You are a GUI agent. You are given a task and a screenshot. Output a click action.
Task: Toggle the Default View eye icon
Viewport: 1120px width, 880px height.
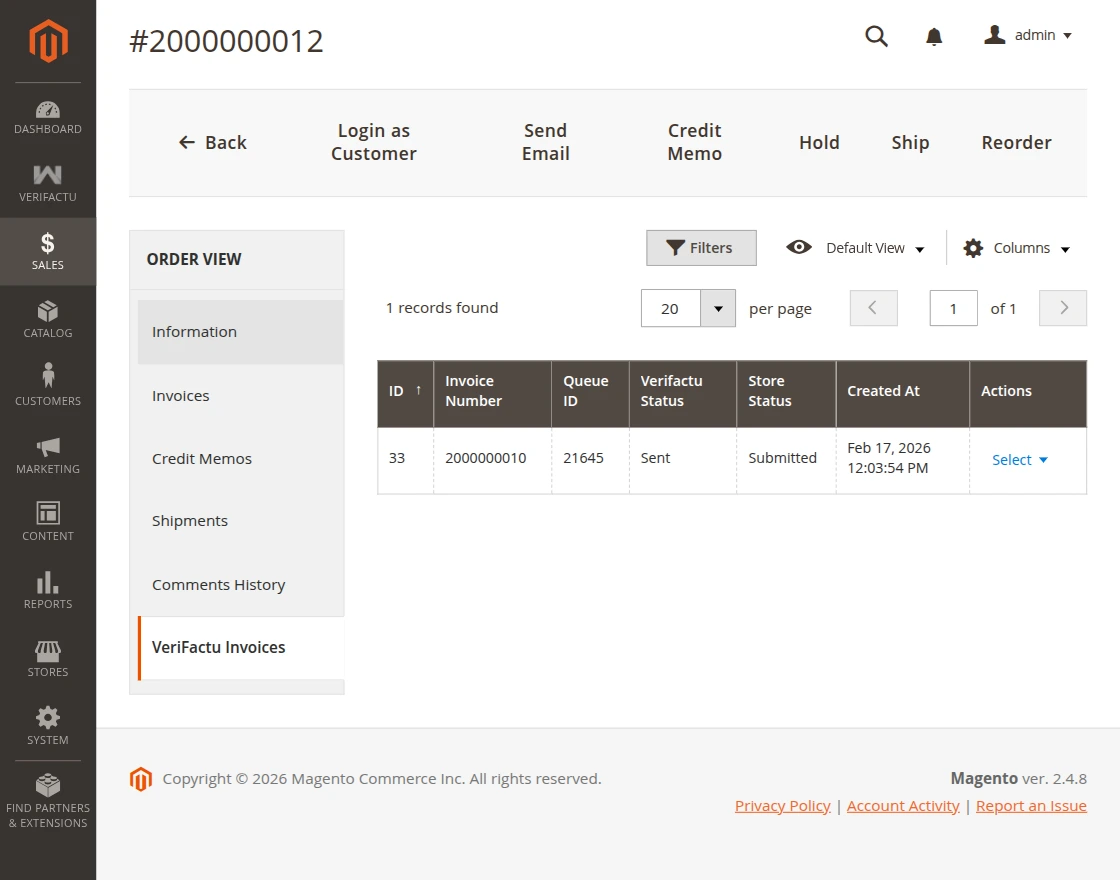[x=798, y=247]
